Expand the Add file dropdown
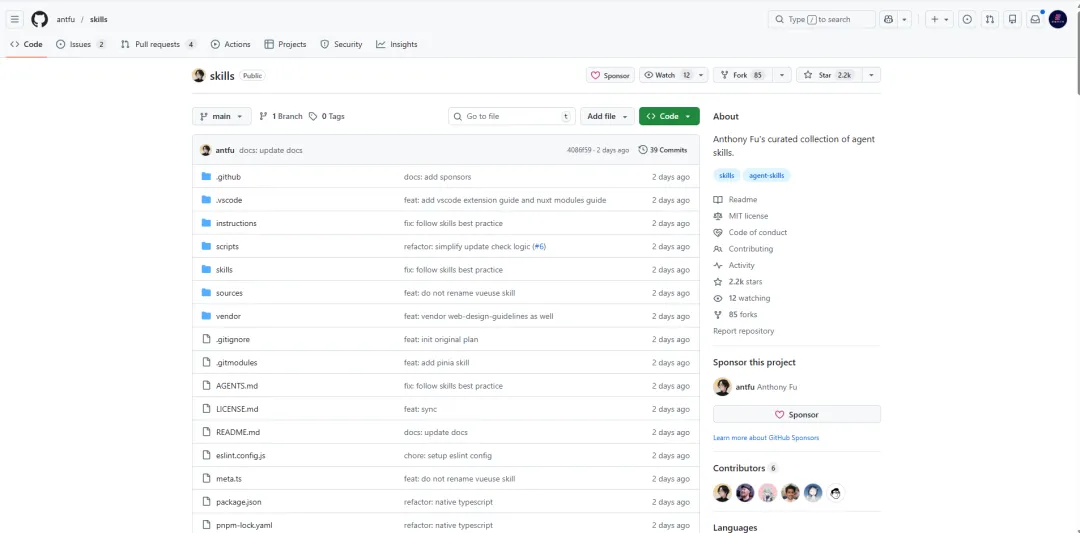 point(607,116)
